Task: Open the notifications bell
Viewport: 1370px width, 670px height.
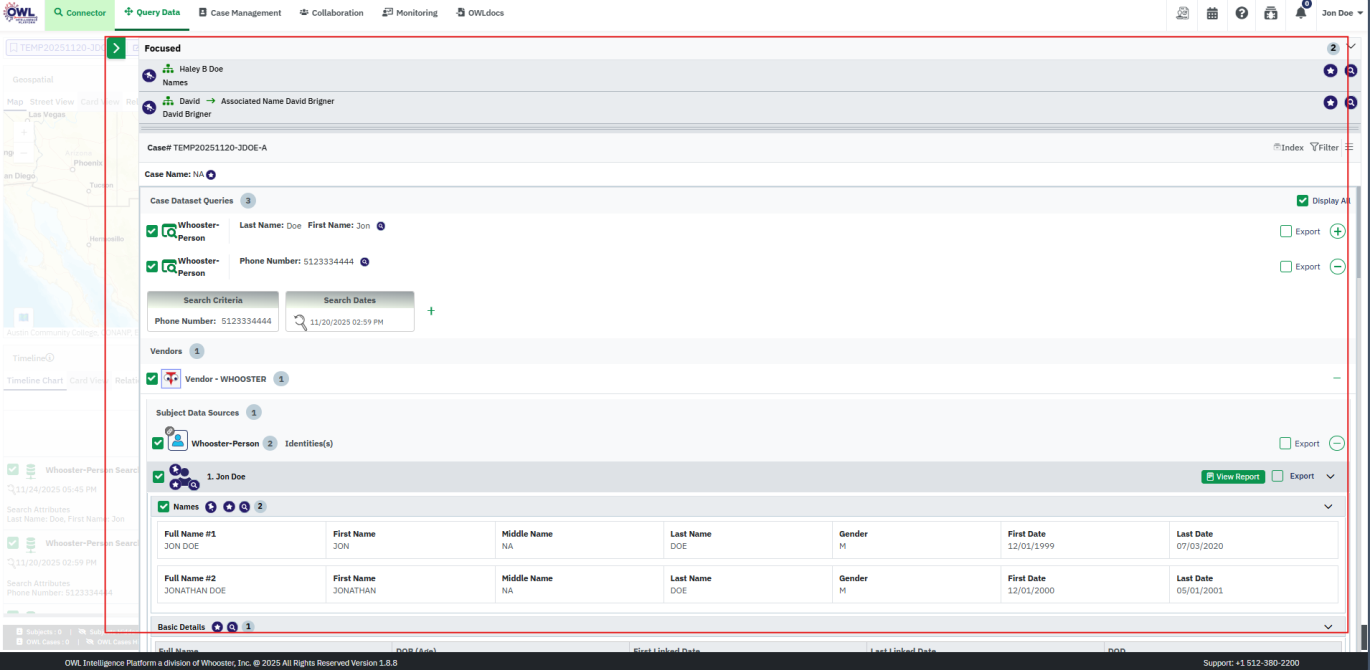Action: point(1300,13)
